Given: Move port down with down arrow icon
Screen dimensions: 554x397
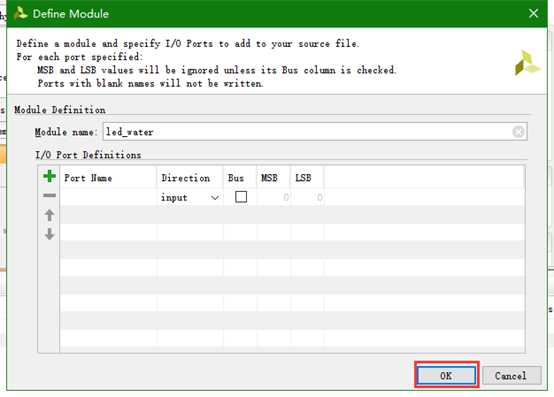Looking at the screenshot, I should 49,234.
